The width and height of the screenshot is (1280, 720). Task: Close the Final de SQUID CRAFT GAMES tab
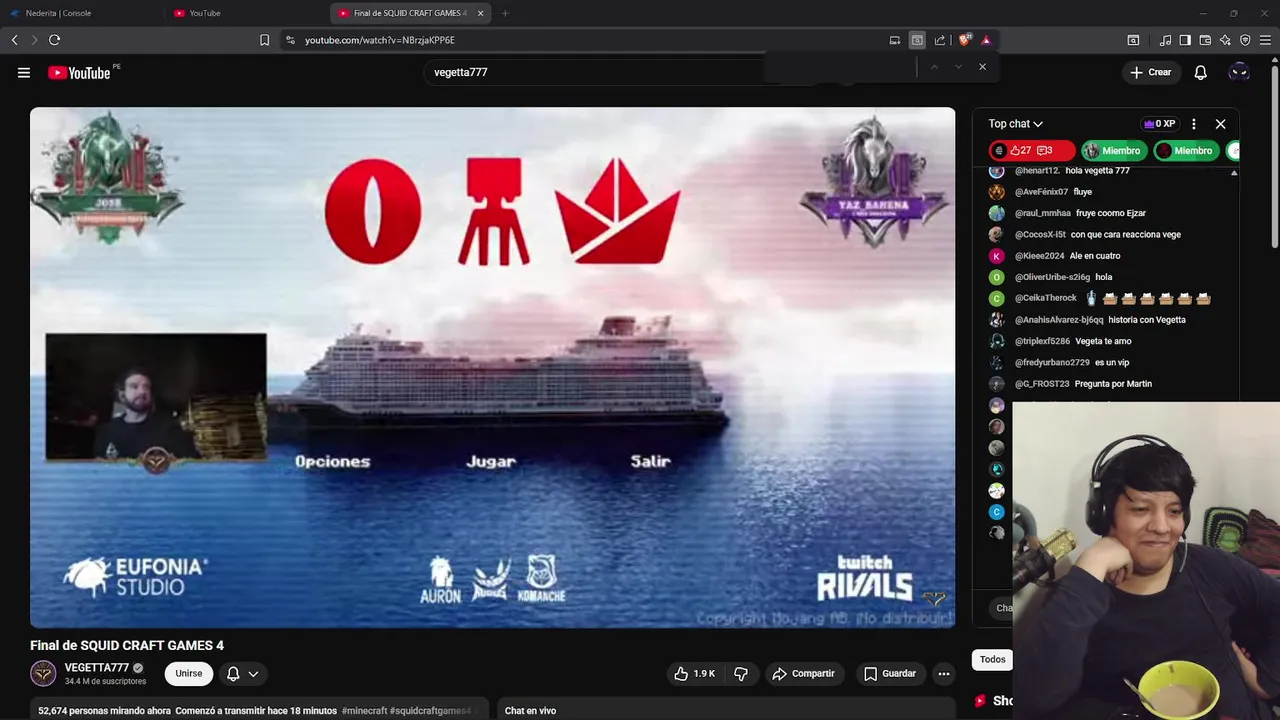point(480,13)
